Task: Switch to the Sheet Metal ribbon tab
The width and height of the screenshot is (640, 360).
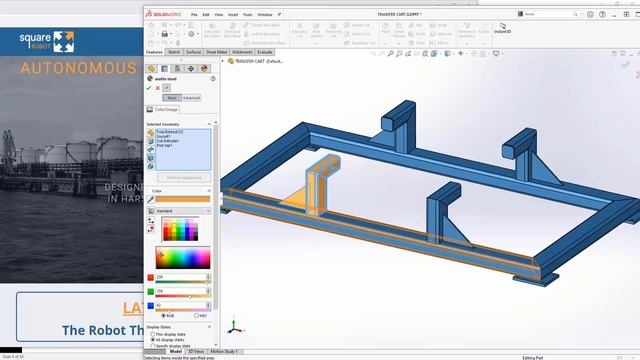Action: point(216,52)
